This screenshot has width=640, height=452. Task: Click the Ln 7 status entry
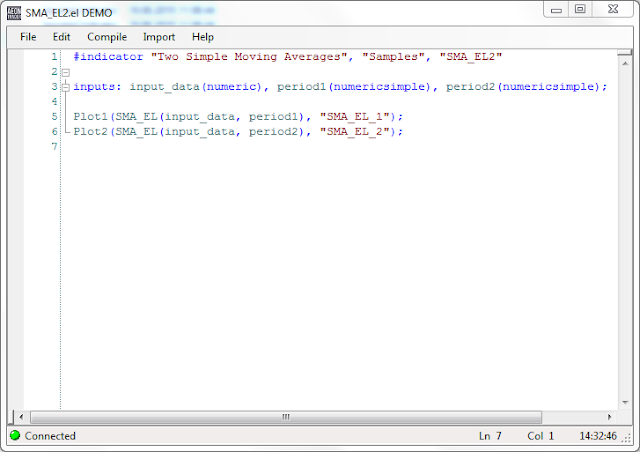490,436
